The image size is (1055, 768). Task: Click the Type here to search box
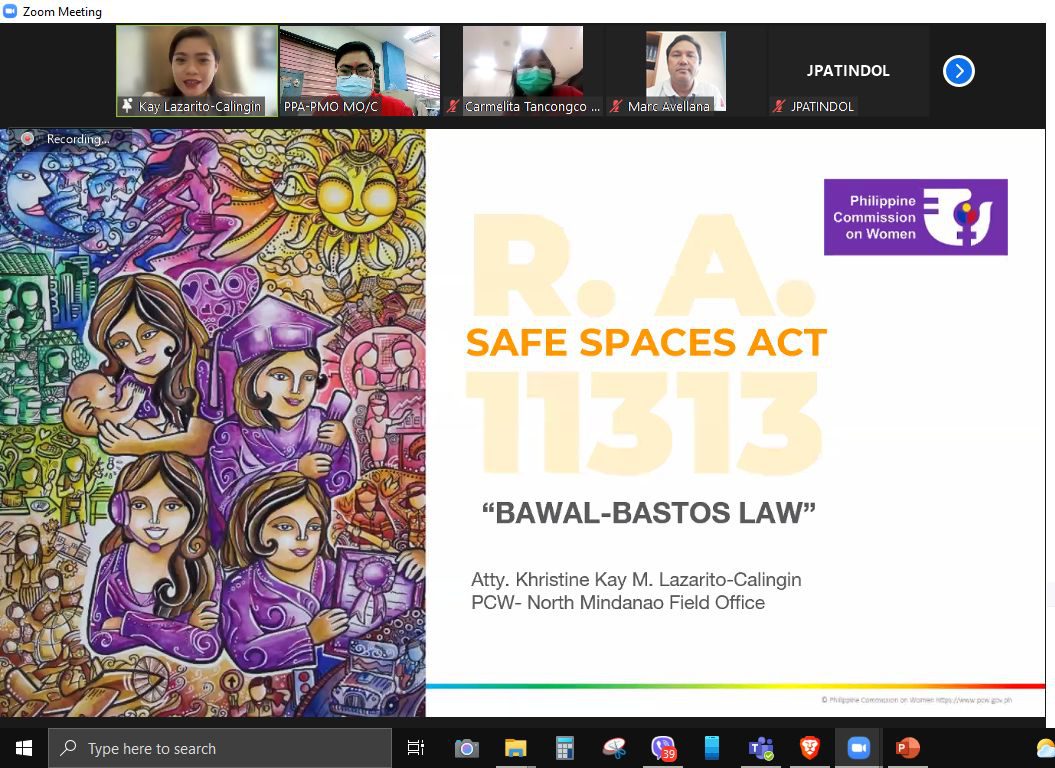(x=219, y=748)
